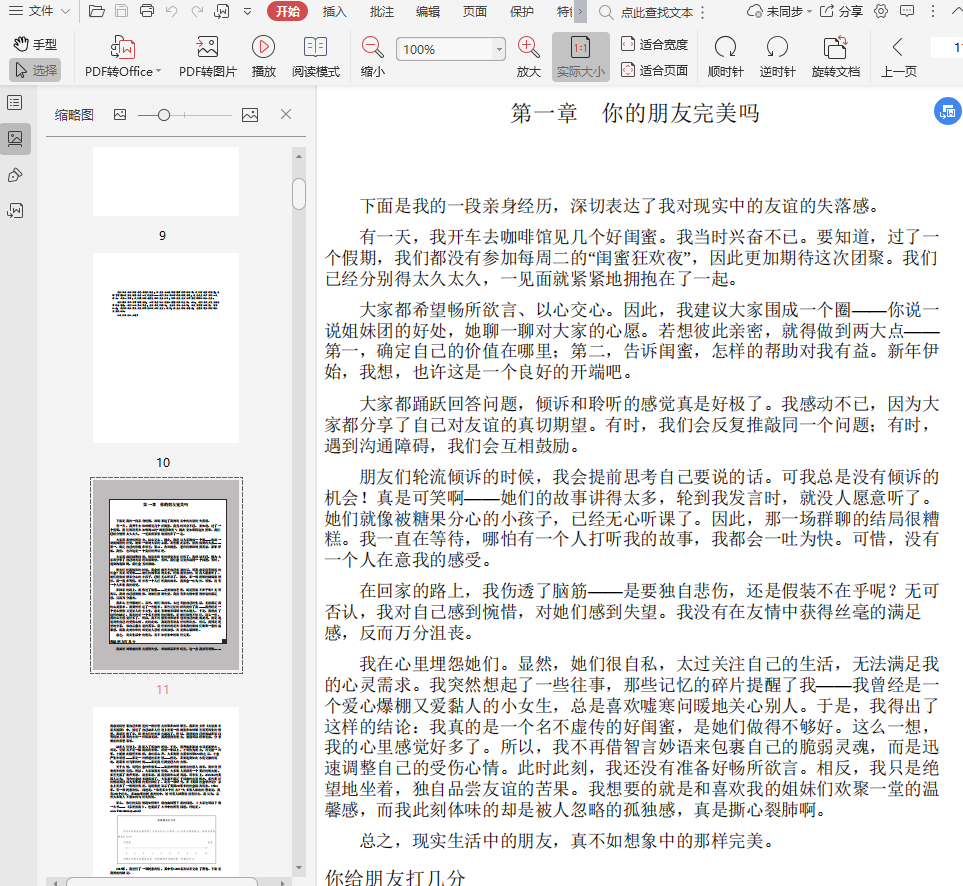
Task: Click the smaller thumbnail size icon
Action: tap(120, 114)
